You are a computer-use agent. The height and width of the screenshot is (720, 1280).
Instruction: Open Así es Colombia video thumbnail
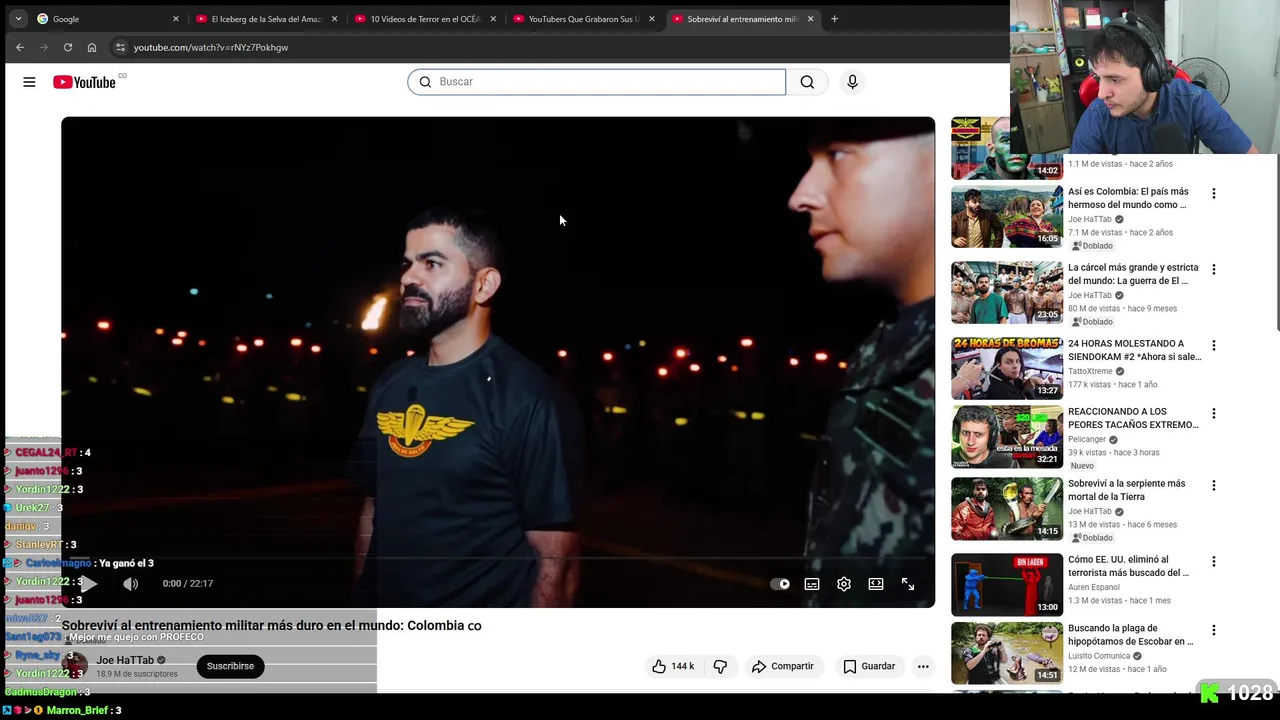click(1007, 216)
